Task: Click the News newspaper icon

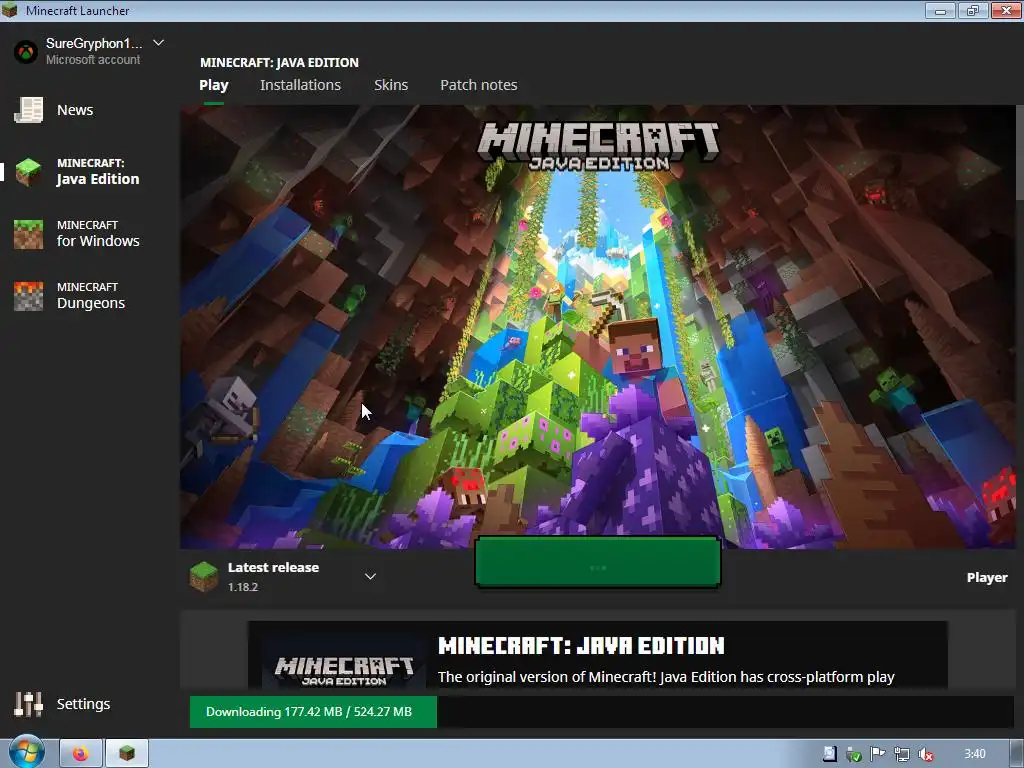Action: coord(29,110)
